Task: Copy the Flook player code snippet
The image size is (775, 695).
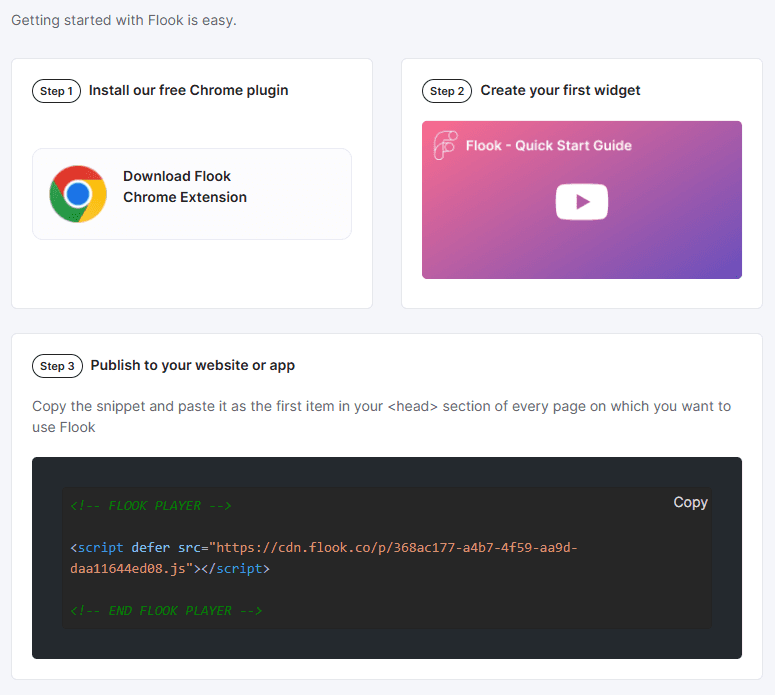Action: [690, 502]
